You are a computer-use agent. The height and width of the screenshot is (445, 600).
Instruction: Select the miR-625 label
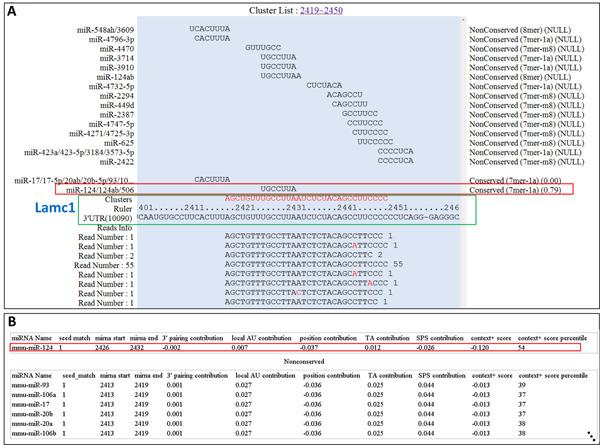coord(119,143)
